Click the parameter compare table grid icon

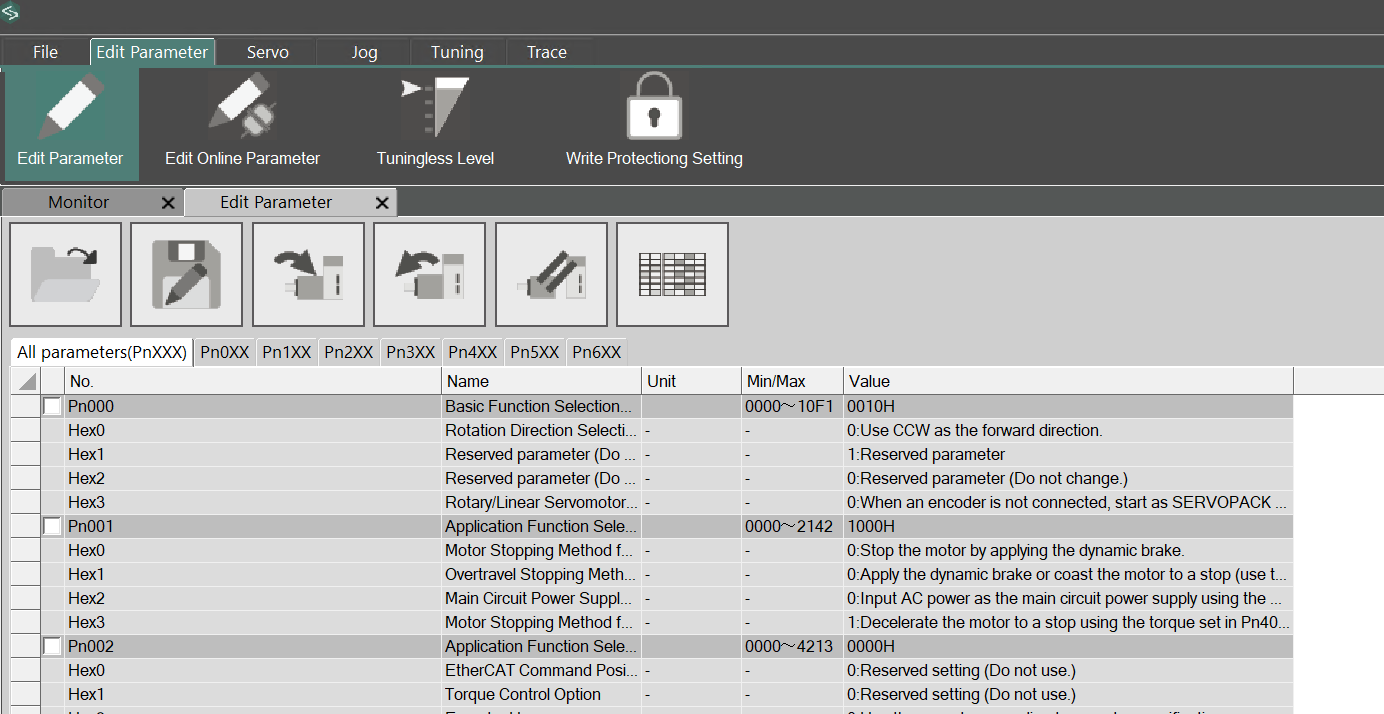coord(672,274)
